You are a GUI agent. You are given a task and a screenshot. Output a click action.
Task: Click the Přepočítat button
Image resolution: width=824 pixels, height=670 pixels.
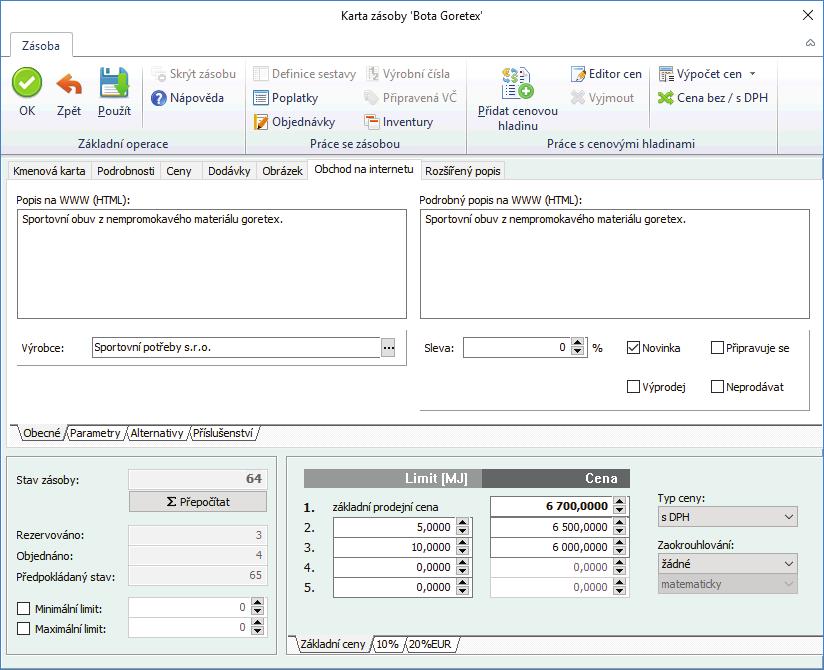coord(198,502)
